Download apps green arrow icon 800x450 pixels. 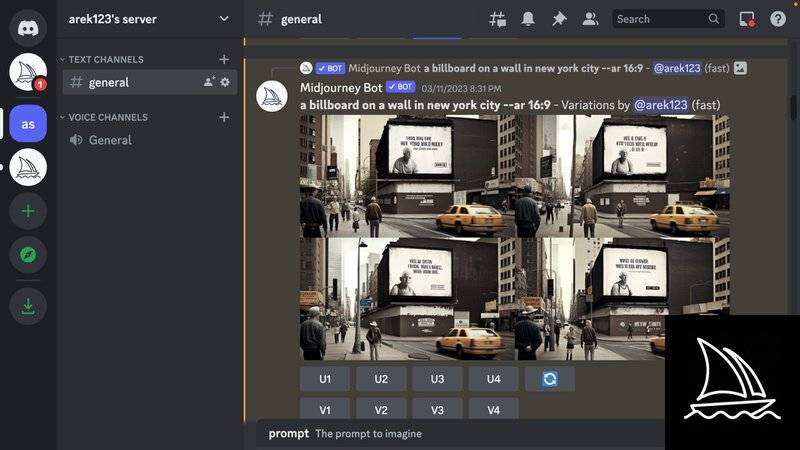[x=28, y=306]
